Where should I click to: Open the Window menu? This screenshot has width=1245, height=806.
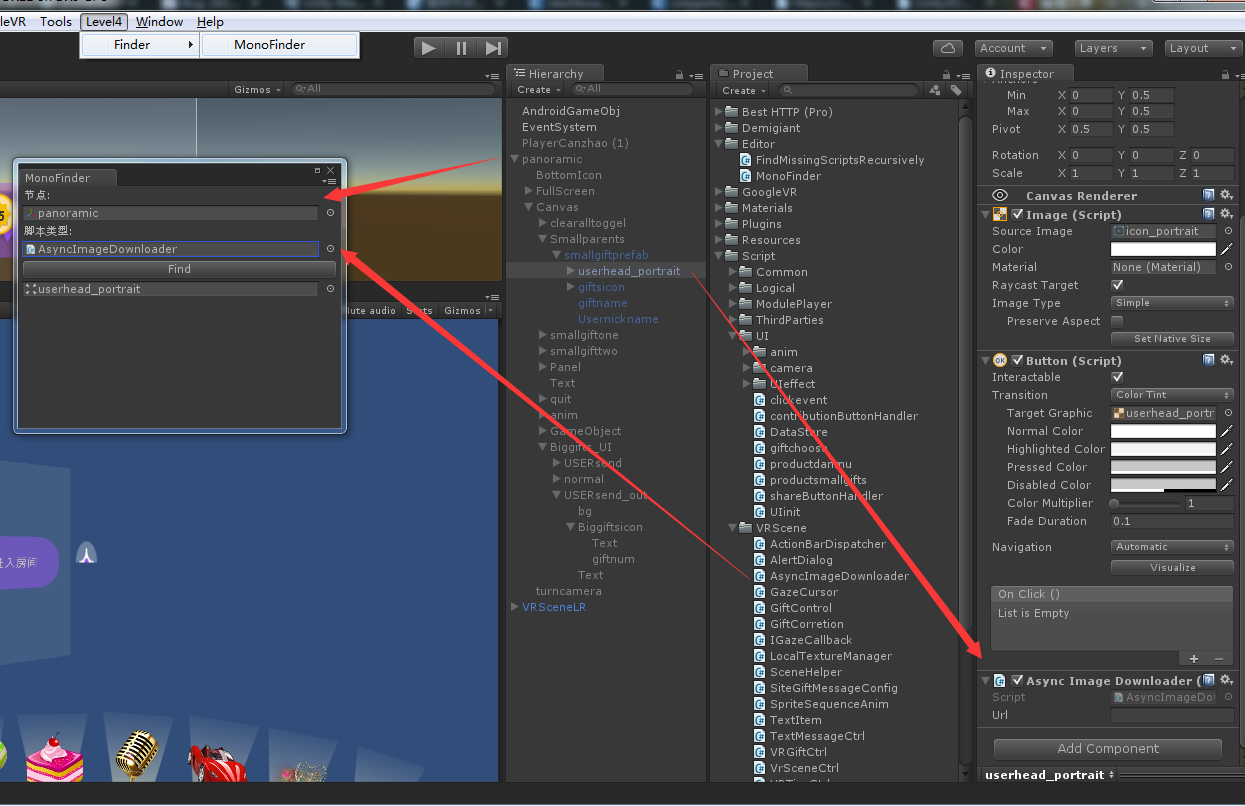(x=159, y=21)
